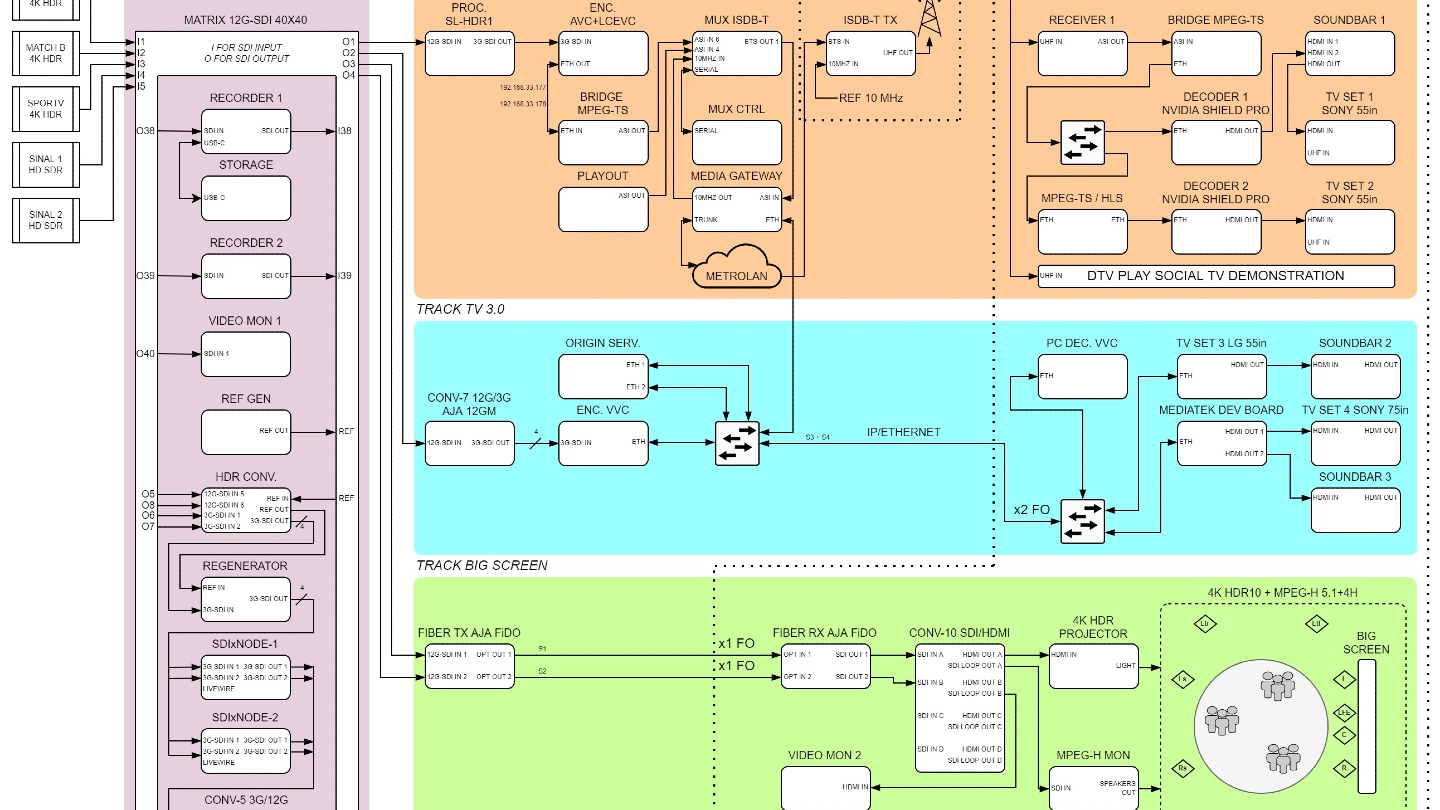Click the 4K HDR PROJECTOR block
Screen dimensions: 1440x810
(x=1093, y=666)
